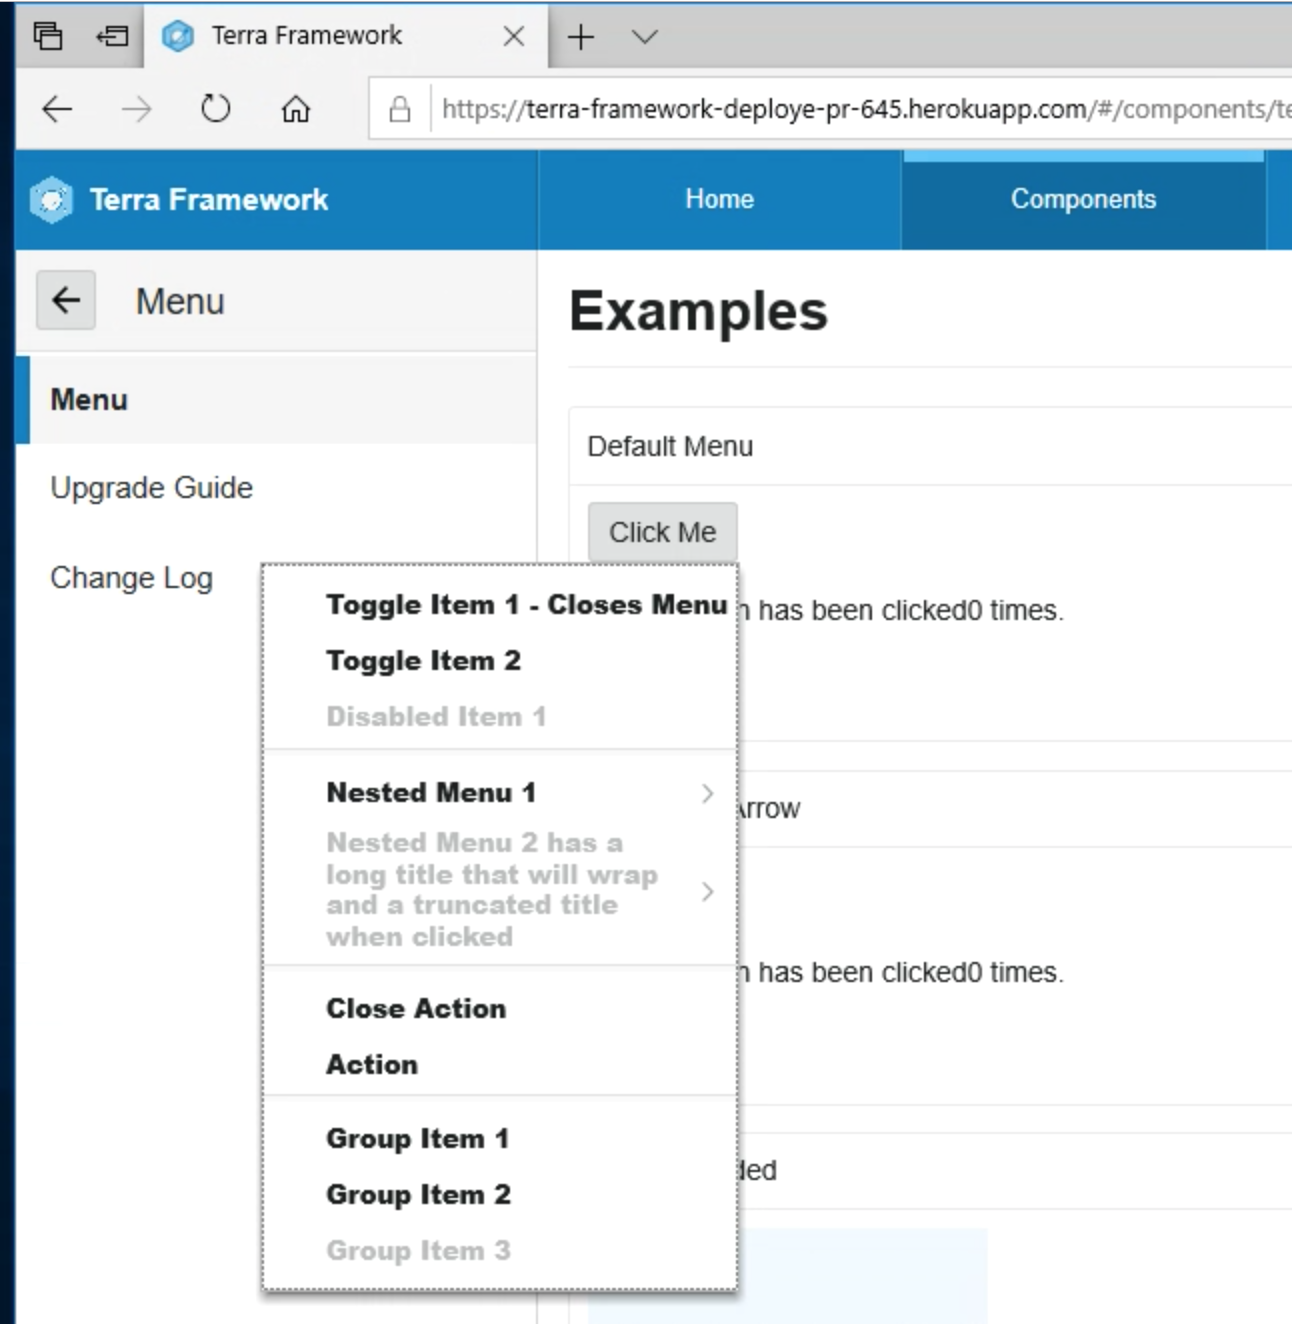This screenshot has width=1292, height=1324.
Task: Click the page refresh icon
Action: click(215, 108)
